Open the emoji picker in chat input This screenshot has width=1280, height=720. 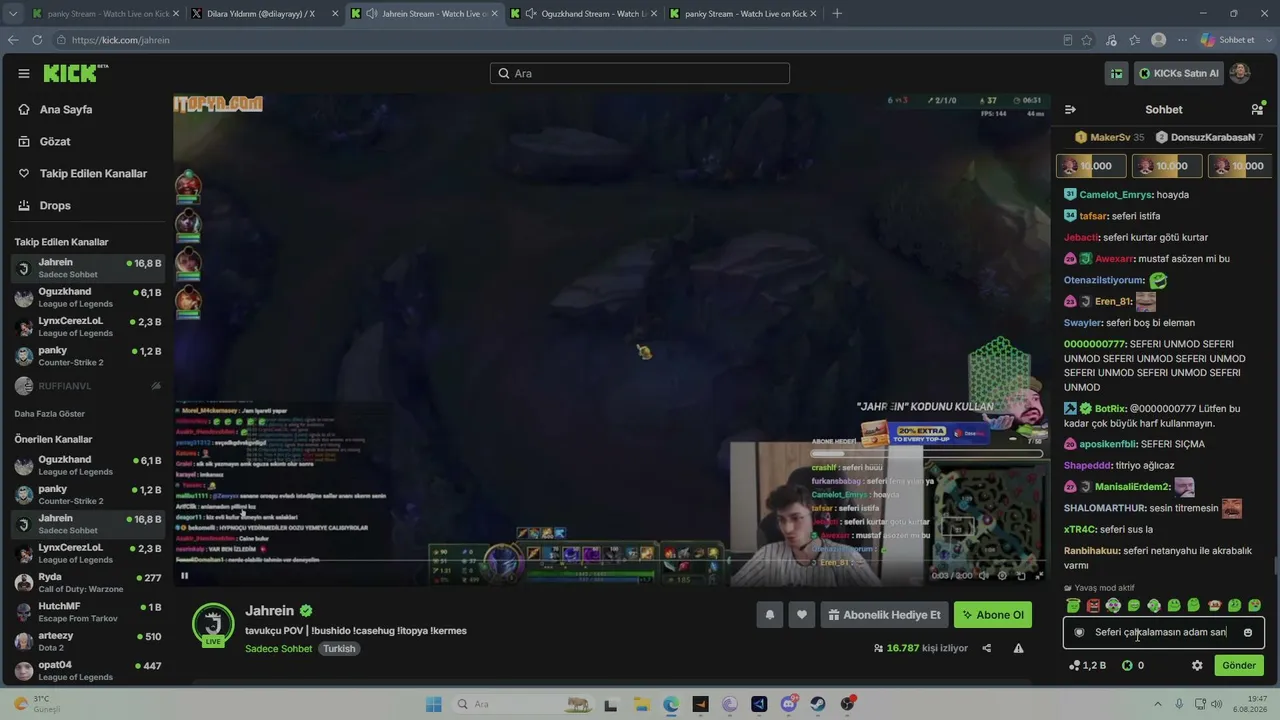point(1248,632)
